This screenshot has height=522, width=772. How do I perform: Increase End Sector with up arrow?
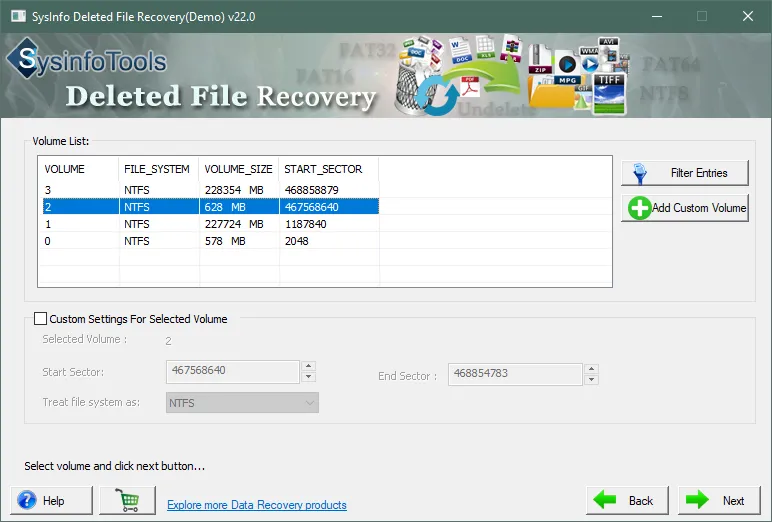coord(591,369)
